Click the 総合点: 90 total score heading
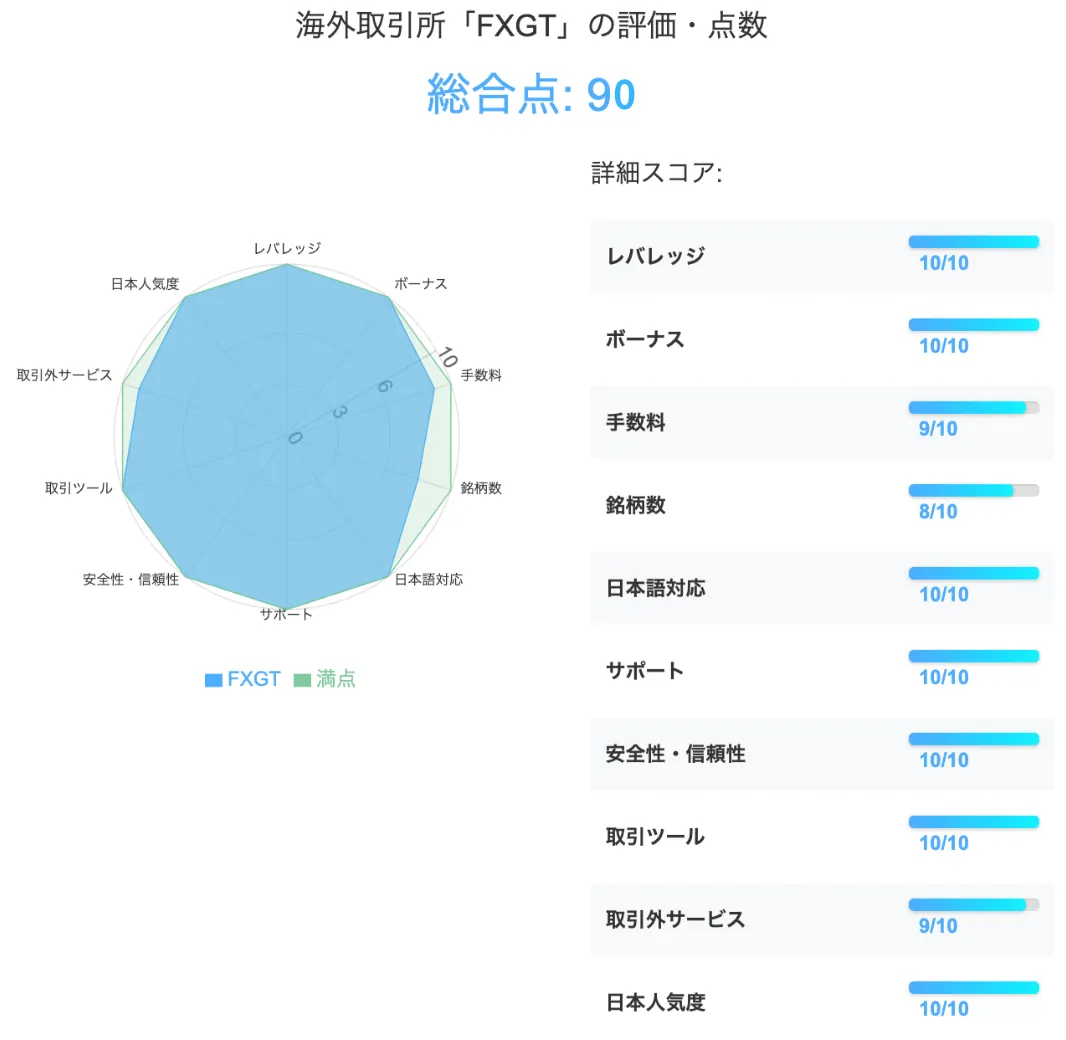This screenshot has height=1040, width=1066. click(x=531, y=95)
